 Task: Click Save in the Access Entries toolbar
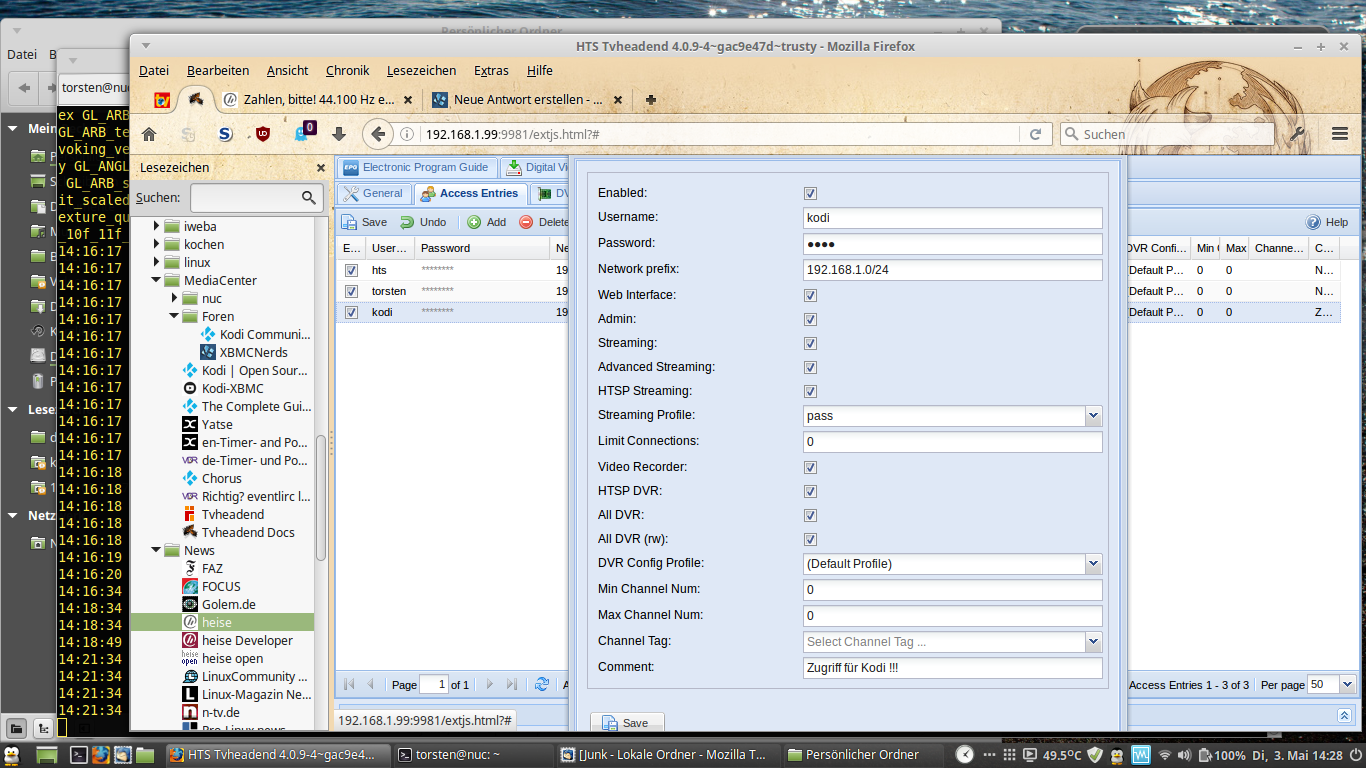[364, 222]
